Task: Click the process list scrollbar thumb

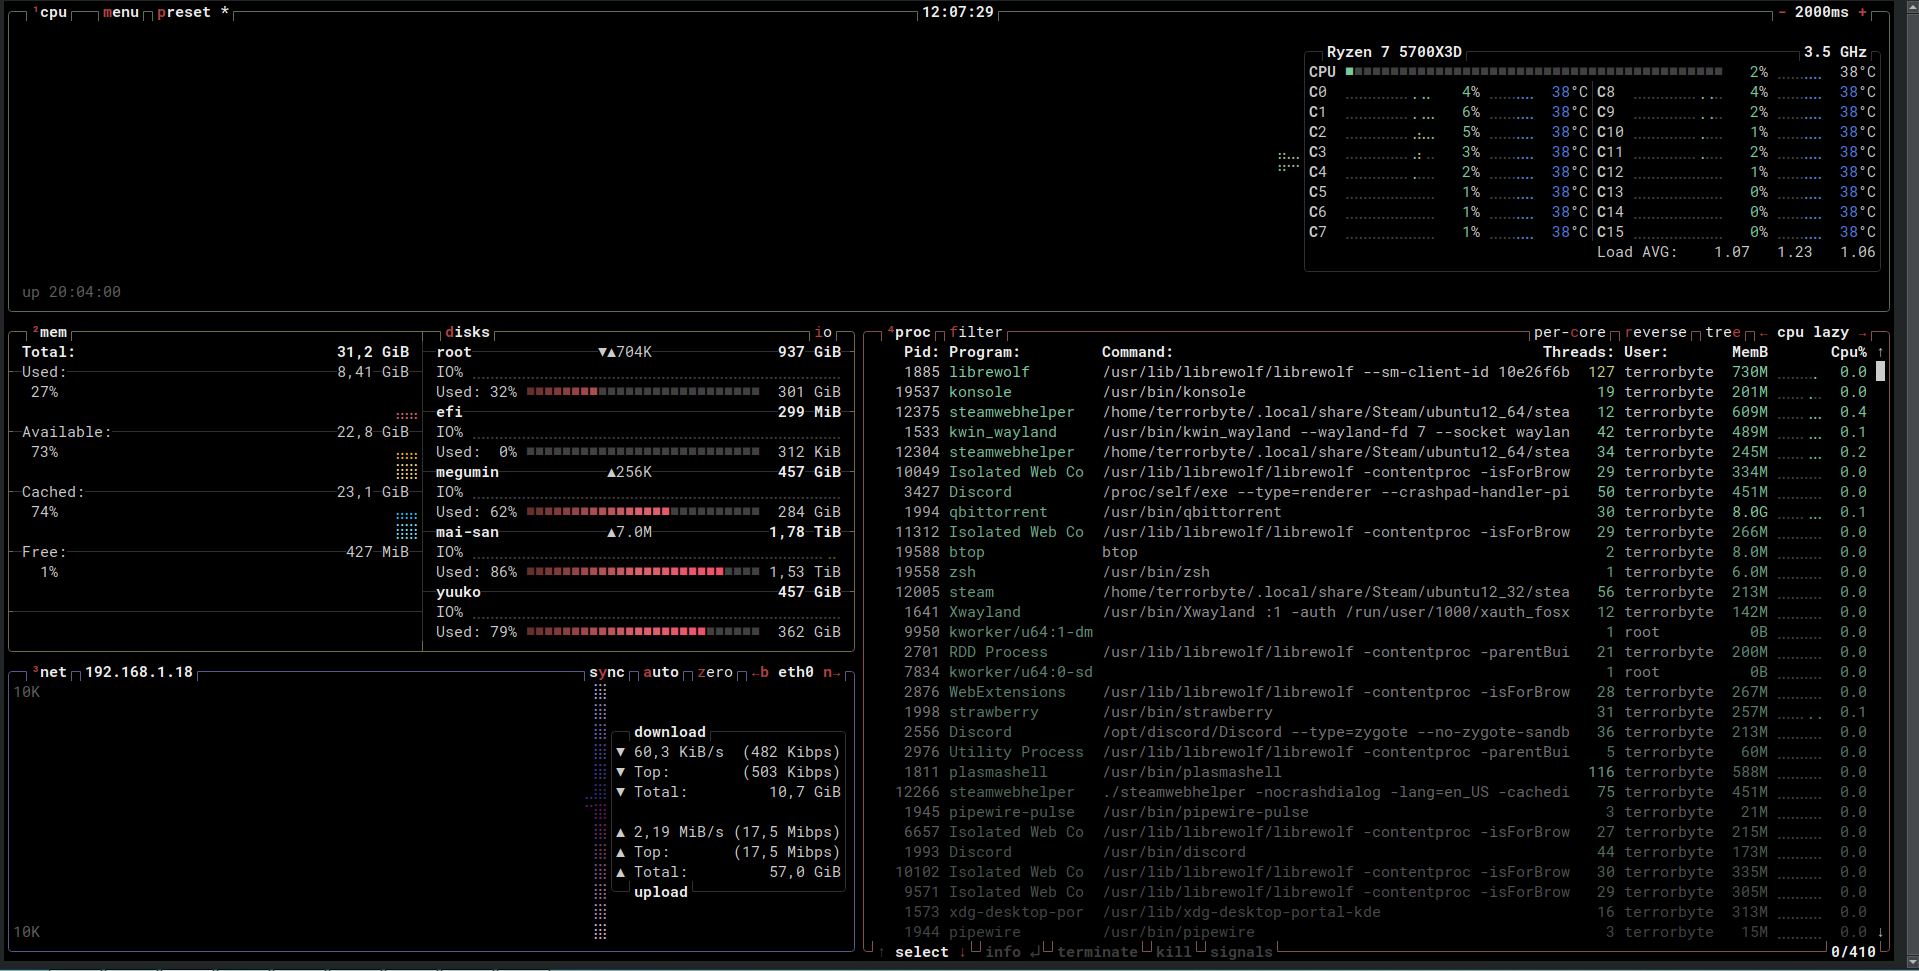Action: 1880,372
